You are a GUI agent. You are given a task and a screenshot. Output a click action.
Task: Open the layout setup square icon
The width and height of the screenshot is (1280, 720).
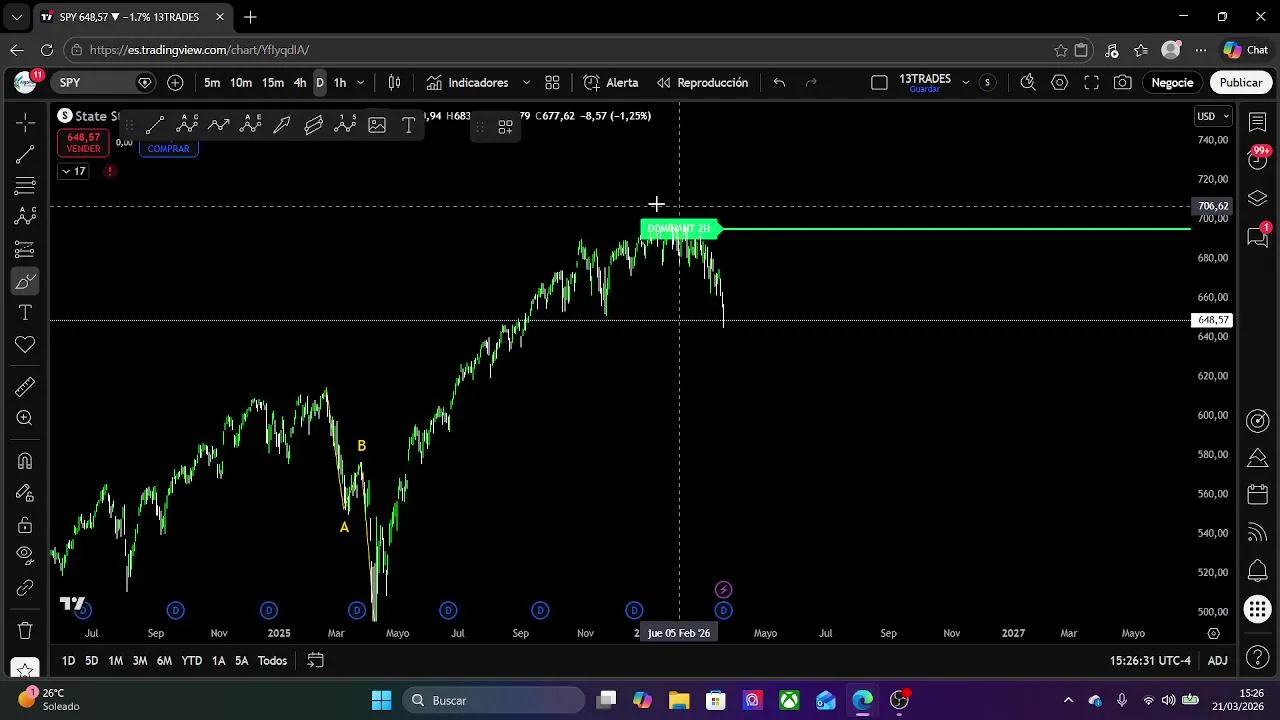point(879,83)
